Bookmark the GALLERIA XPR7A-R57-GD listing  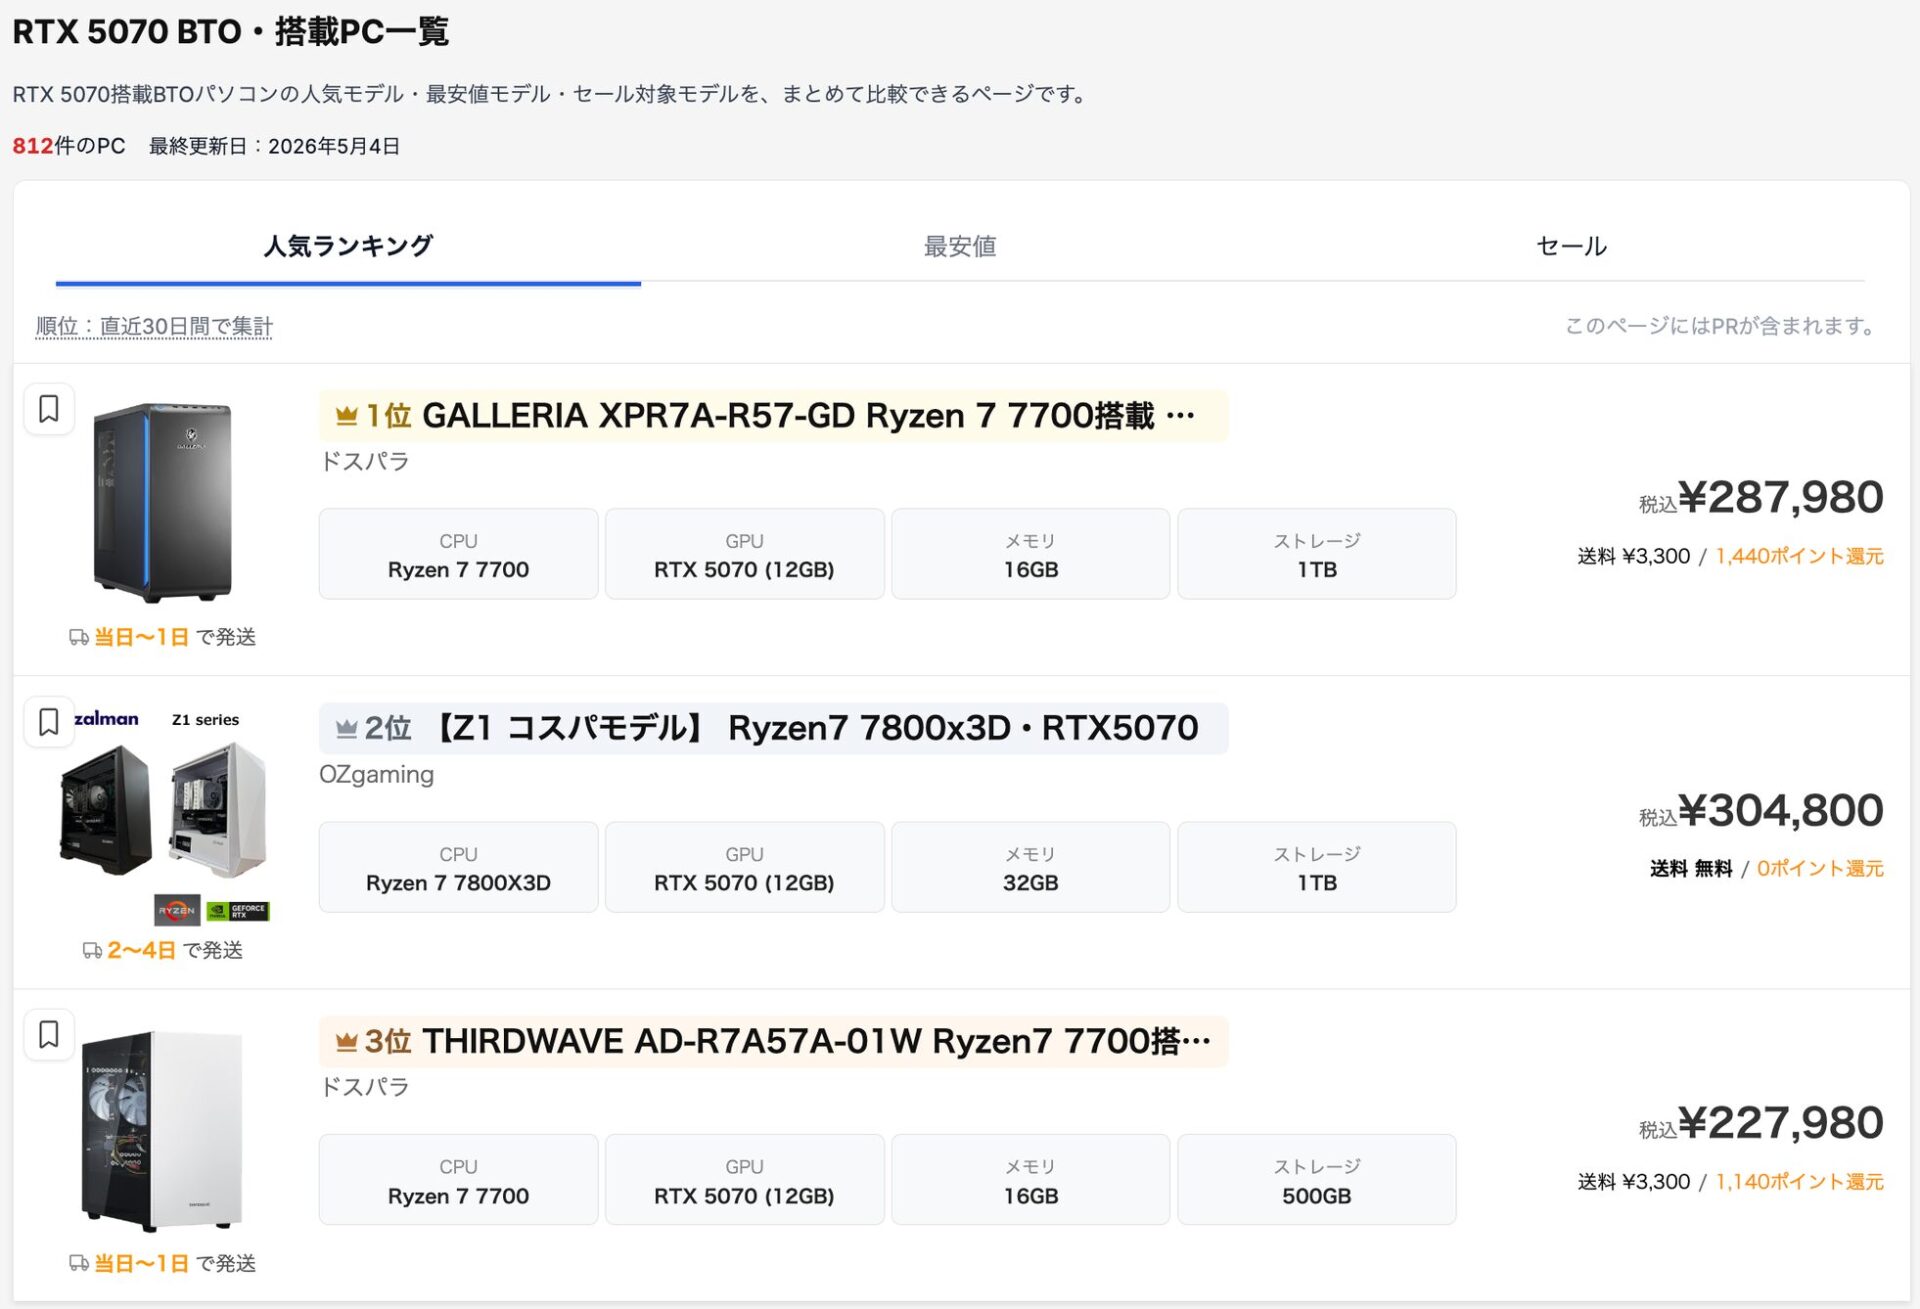click(x=49, y=409)
